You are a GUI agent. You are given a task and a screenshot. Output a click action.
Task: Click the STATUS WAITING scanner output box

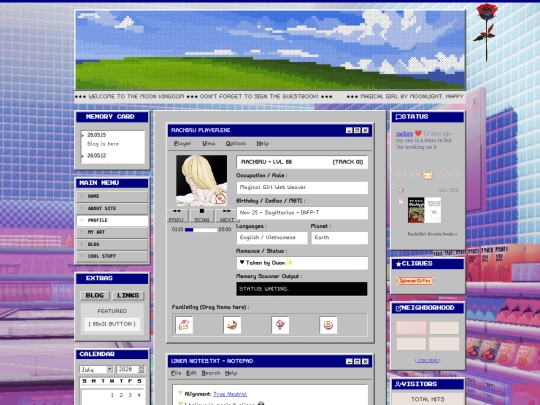click(302, 289)
